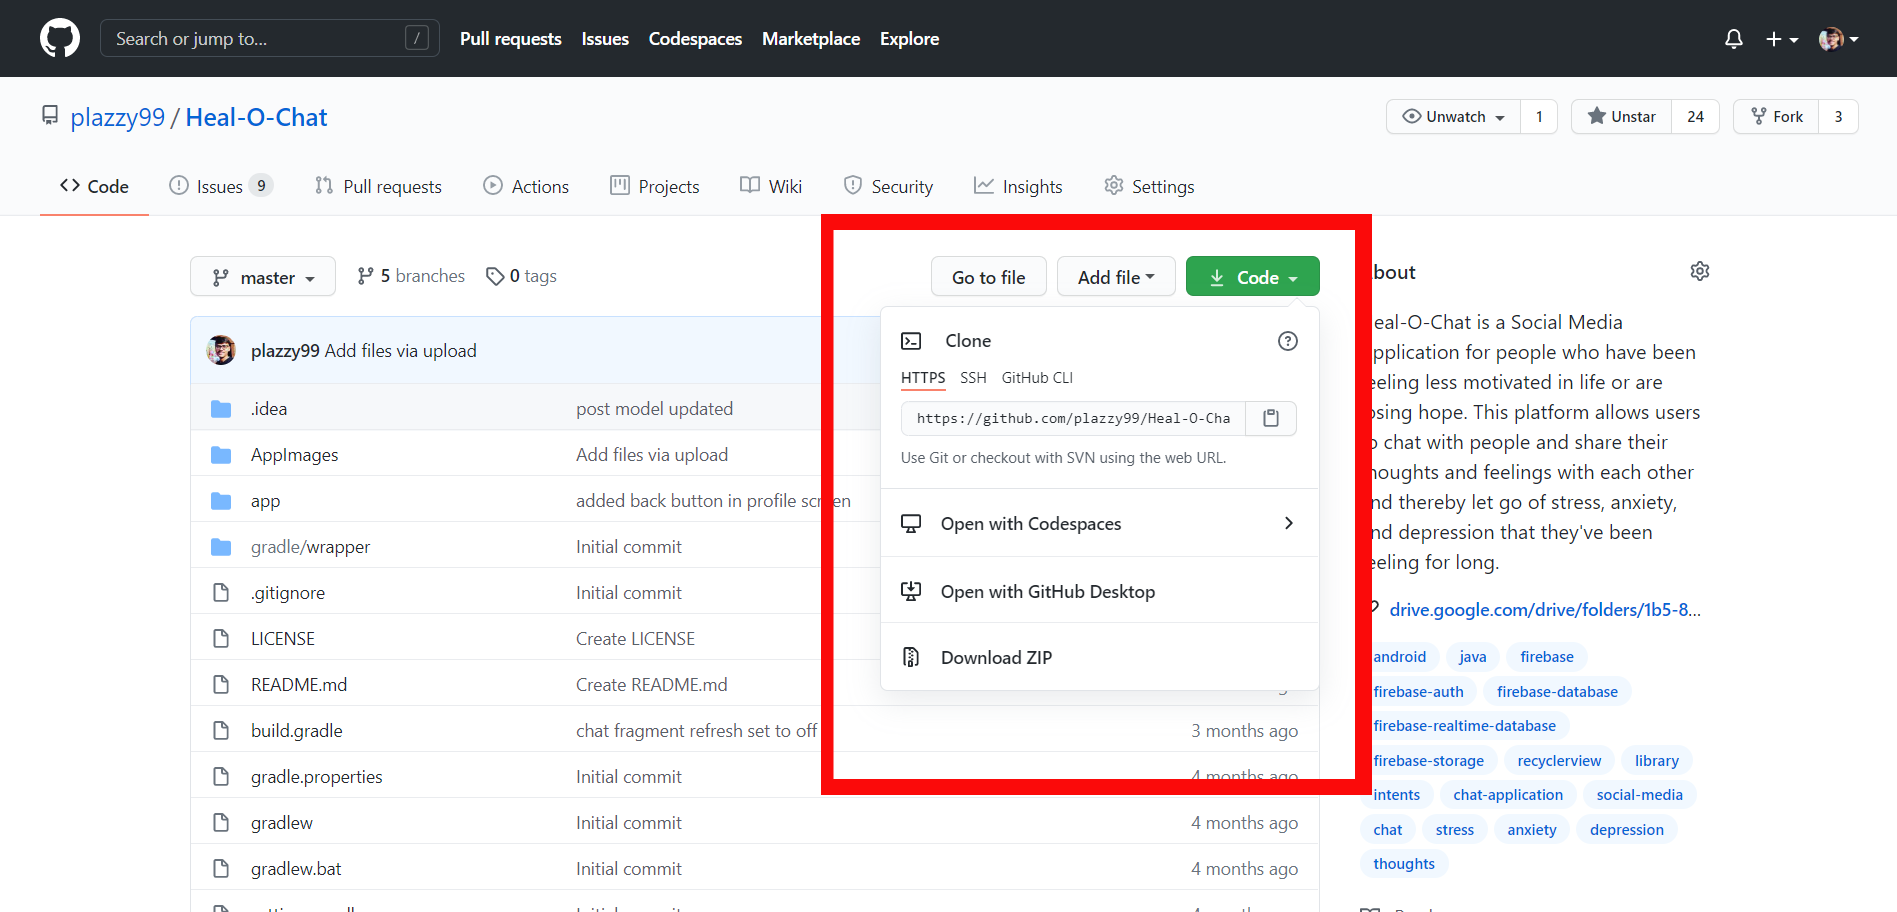Toggle the green Code dropdown
Screen dimensions: 1897x912
1253,277
